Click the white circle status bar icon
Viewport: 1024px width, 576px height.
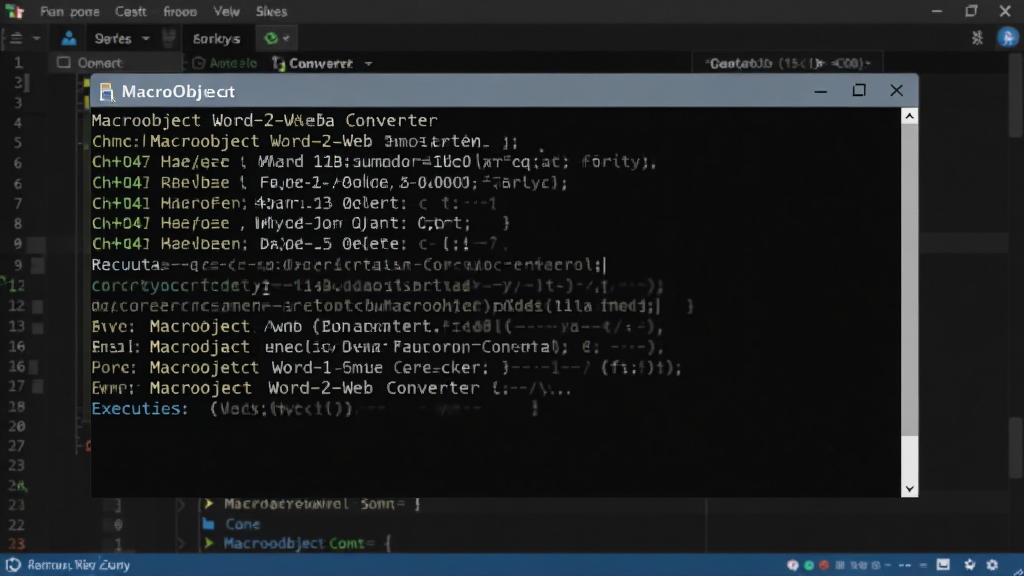pyautogui.click(x=793, y=565)
